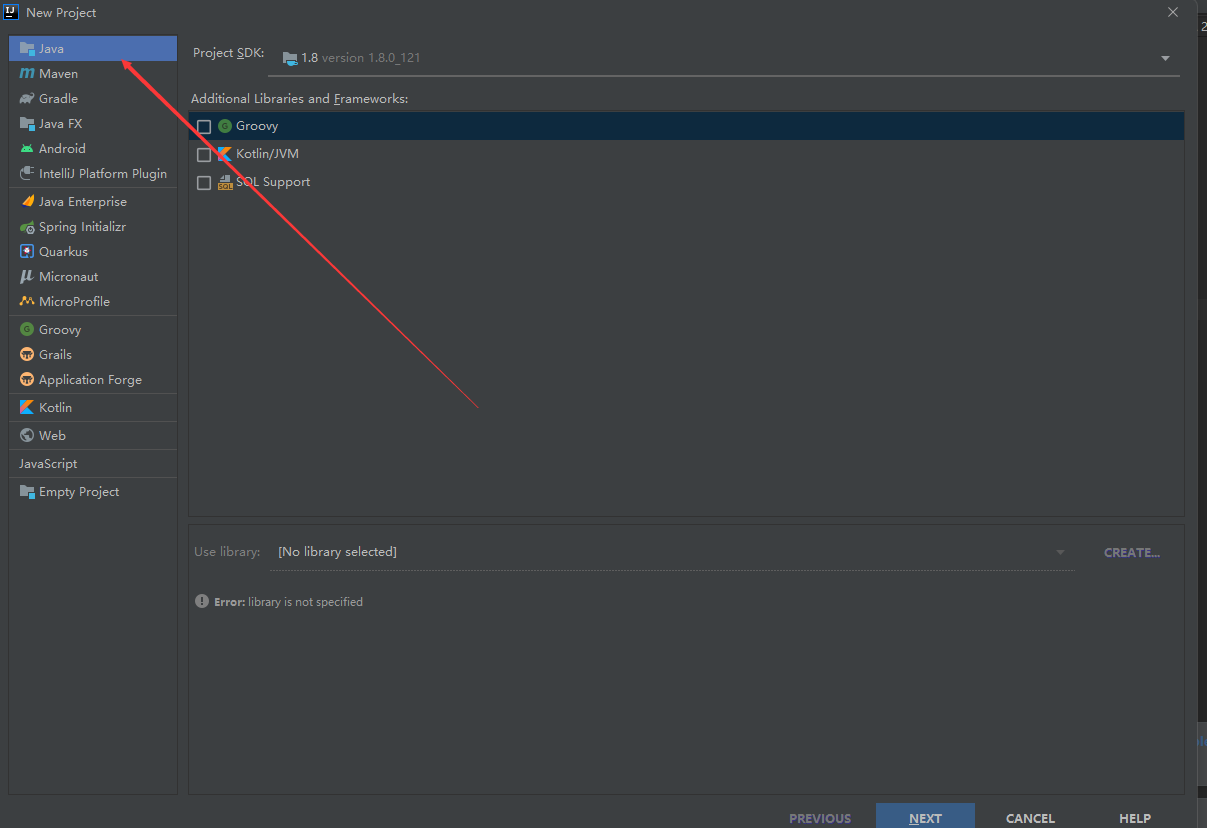Click the '[No library selected]' combo box
Screen dimensions: 1207x828
tap(672, 552)
